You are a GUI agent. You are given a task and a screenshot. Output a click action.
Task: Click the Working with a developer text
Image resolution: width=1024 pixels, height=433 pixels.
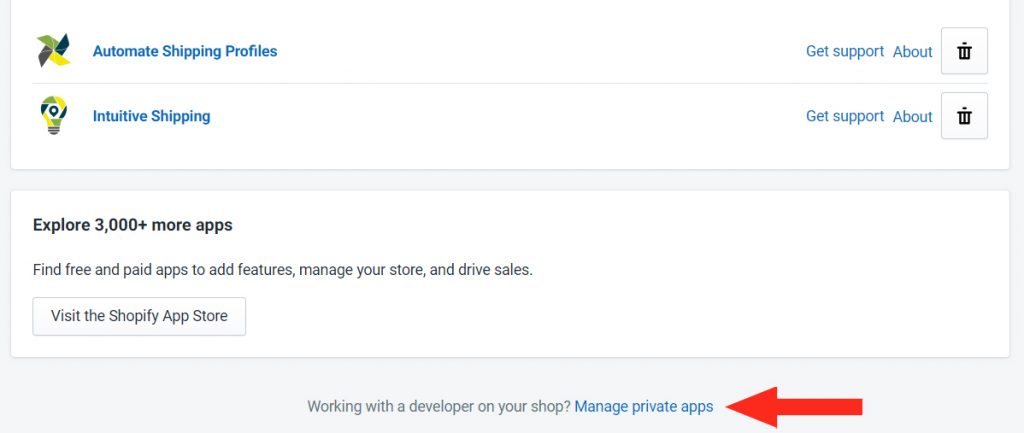point(439,406)
